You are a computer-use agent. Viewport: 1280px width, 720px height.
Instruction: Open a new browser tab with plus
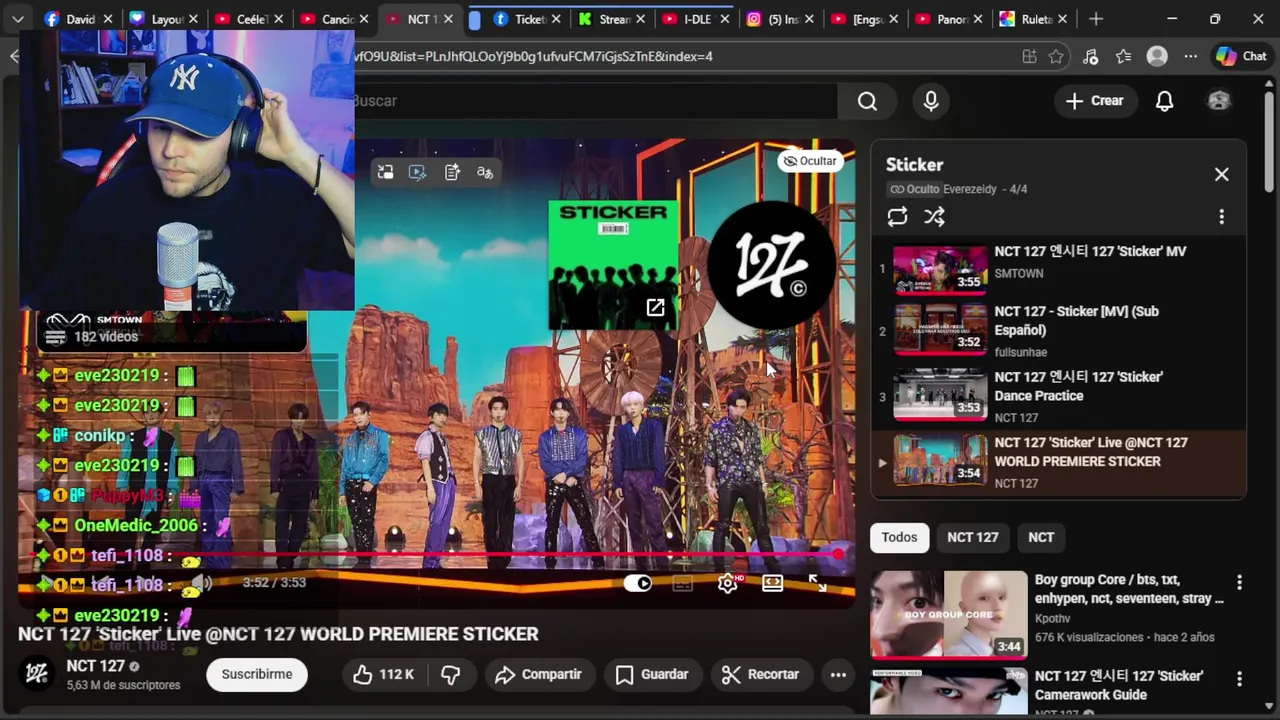tap(1096, 19)
